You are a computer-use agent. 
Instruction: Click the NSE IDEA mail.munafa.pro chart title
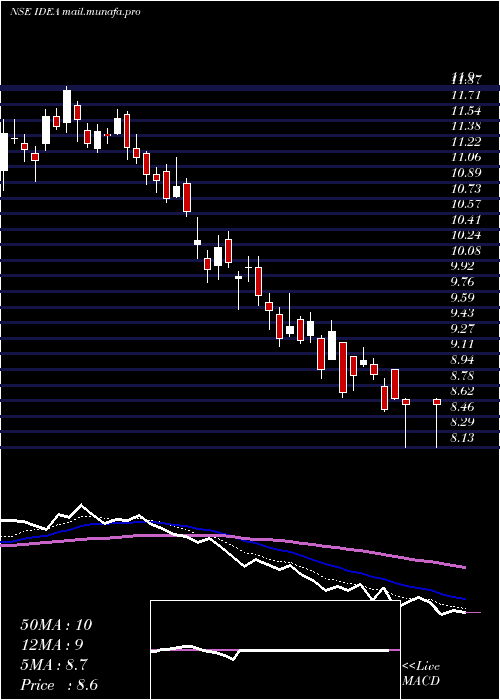pyautogui.click(x=75, y=12)
